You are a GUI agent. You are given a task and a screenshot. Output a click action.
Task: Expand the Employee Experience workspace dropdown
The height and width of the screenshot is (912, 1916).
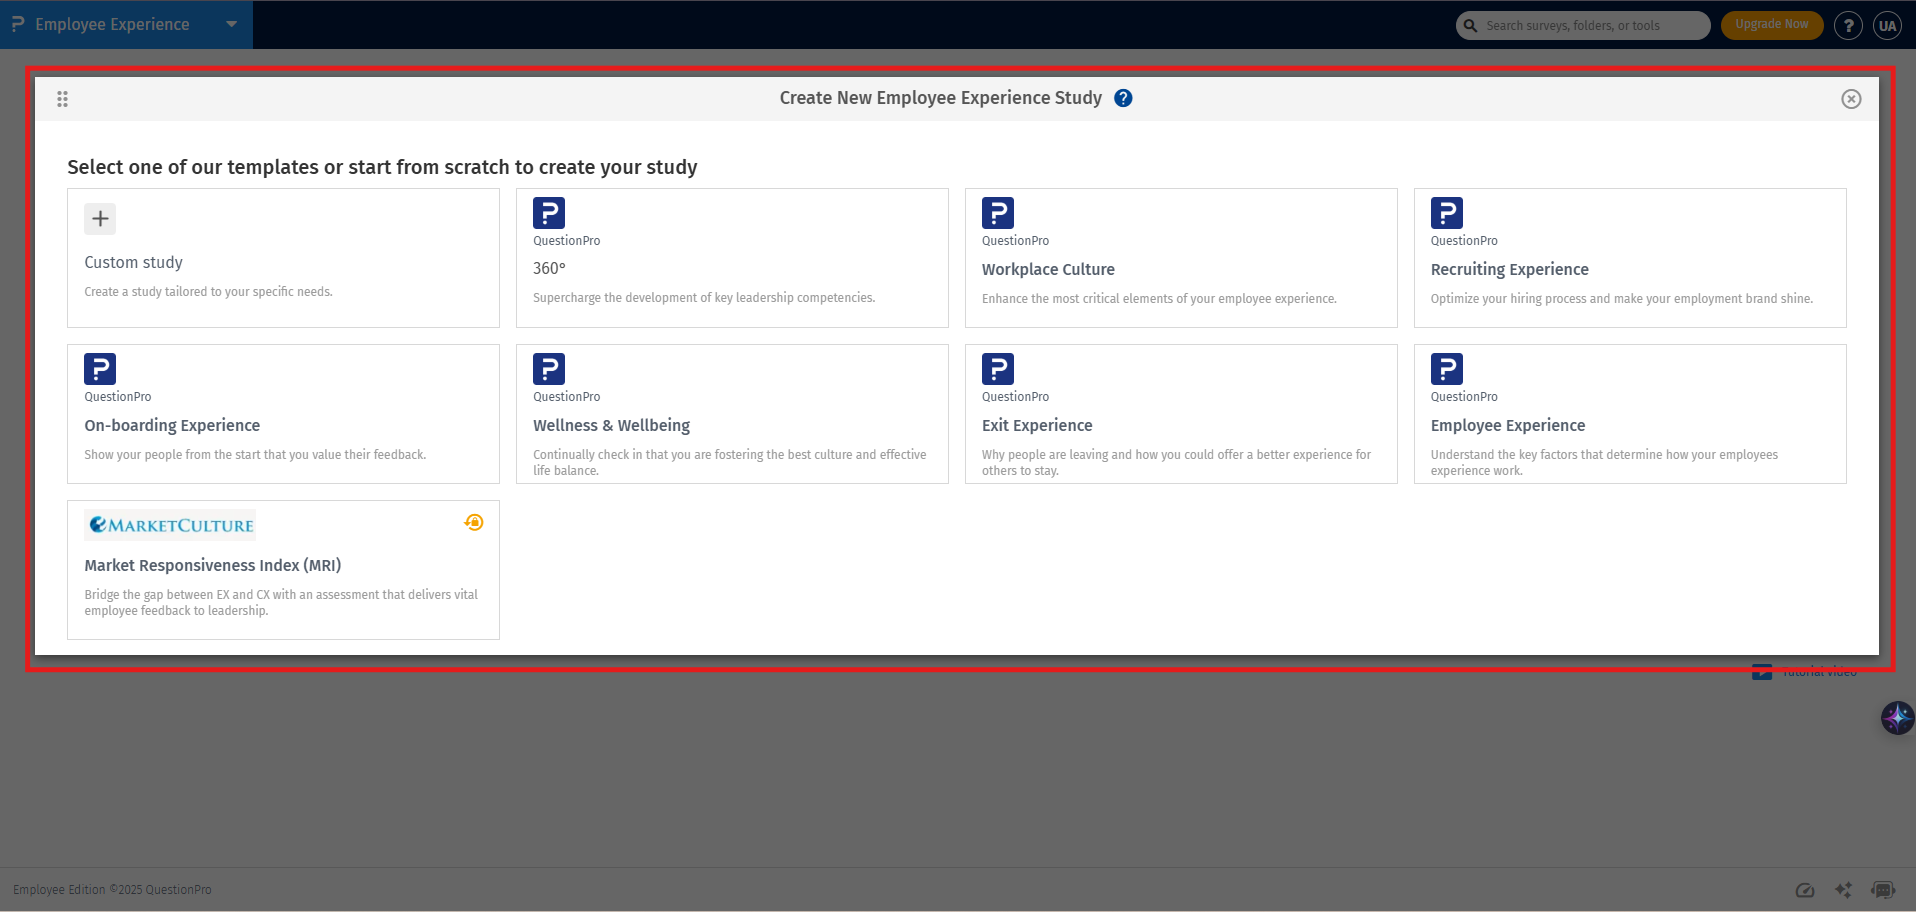tap(231, 25)
